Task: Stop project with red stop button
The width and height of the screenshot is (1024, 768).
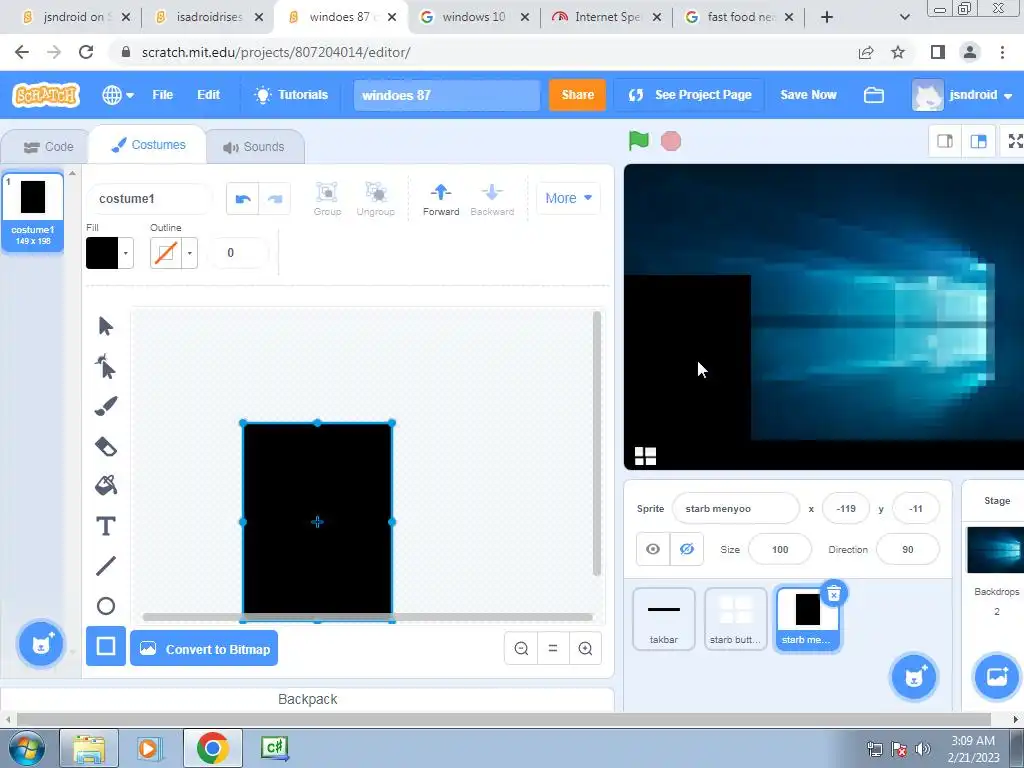Action: tap(671, 141)
